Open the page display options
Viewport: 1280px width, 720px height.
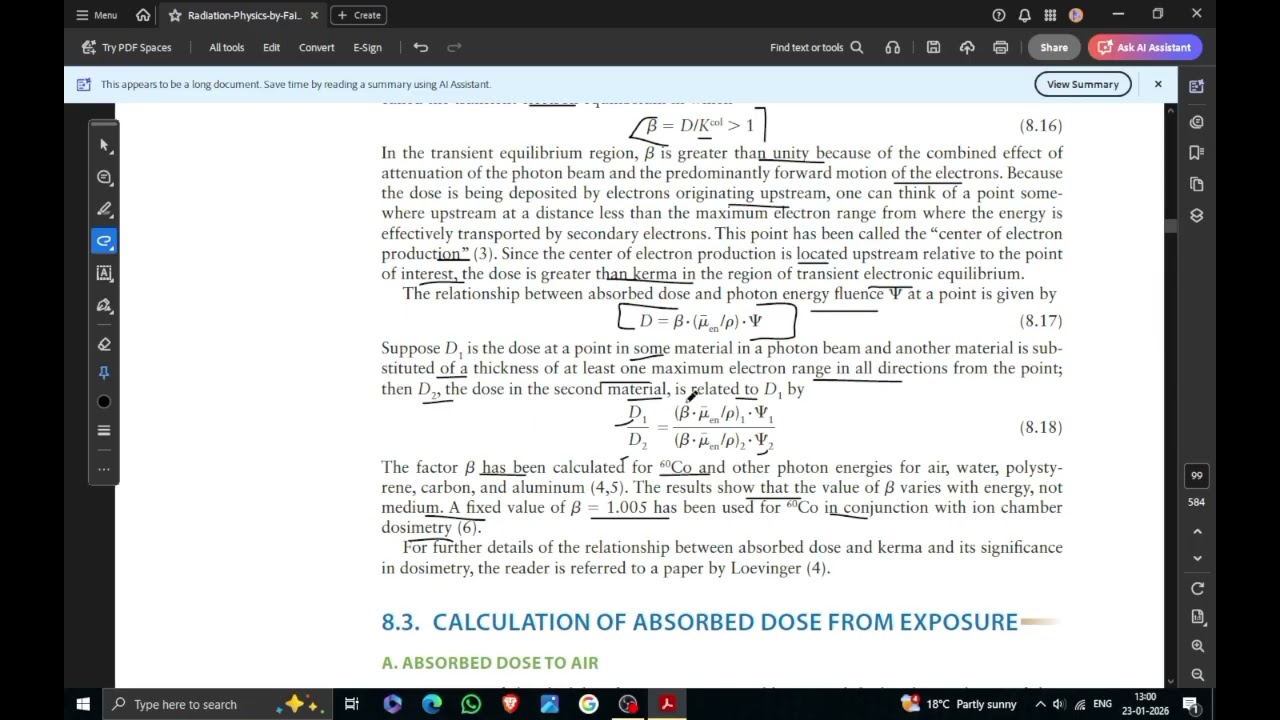pos(1197,617)
